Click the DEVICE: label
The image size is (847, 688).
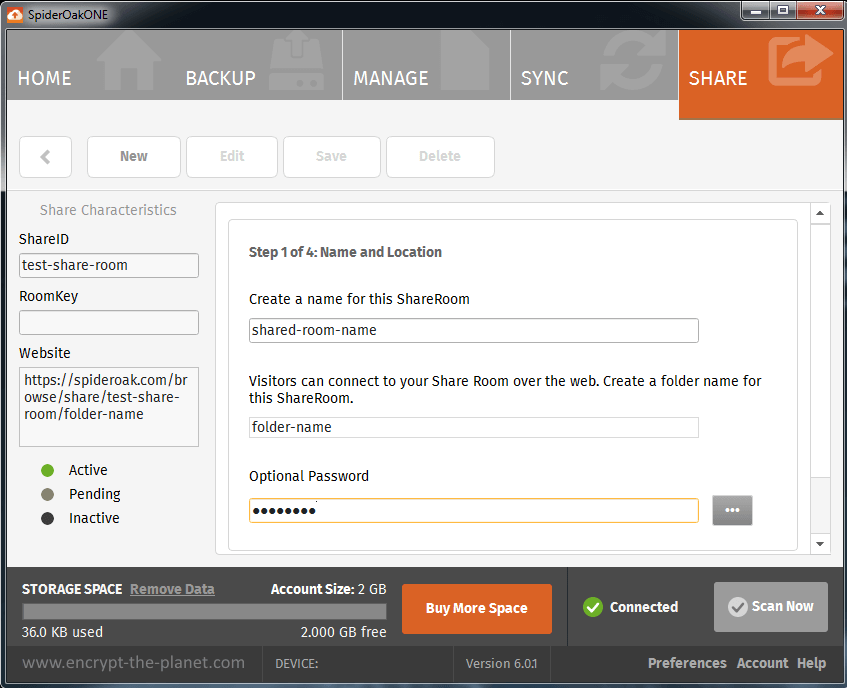297,664
